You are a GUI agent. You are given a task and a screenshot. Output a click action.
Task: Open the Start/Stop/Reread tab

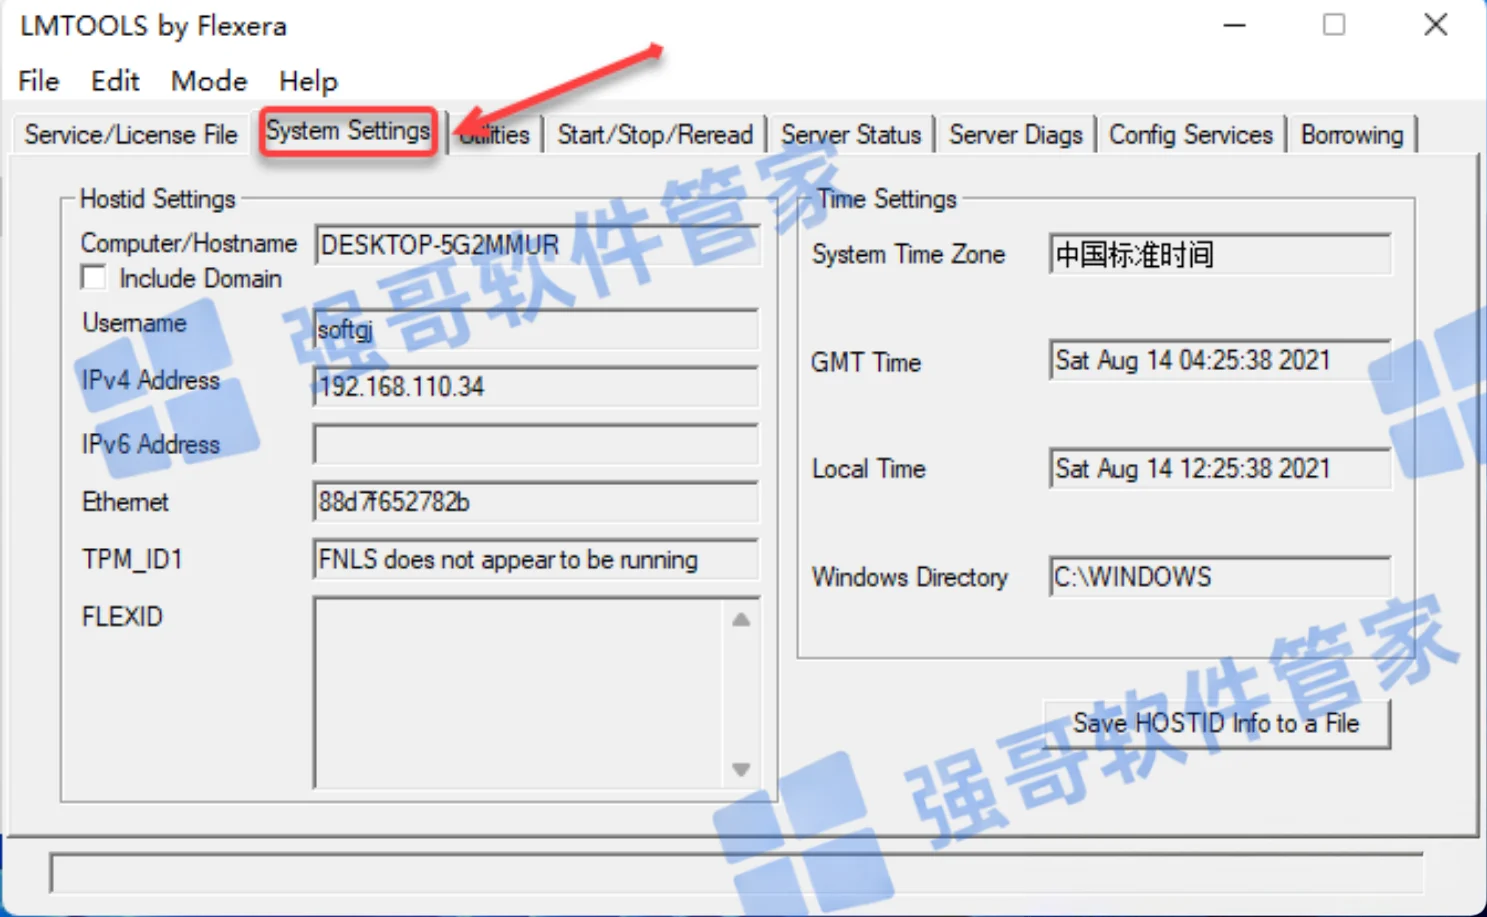[x=655, y=134]
